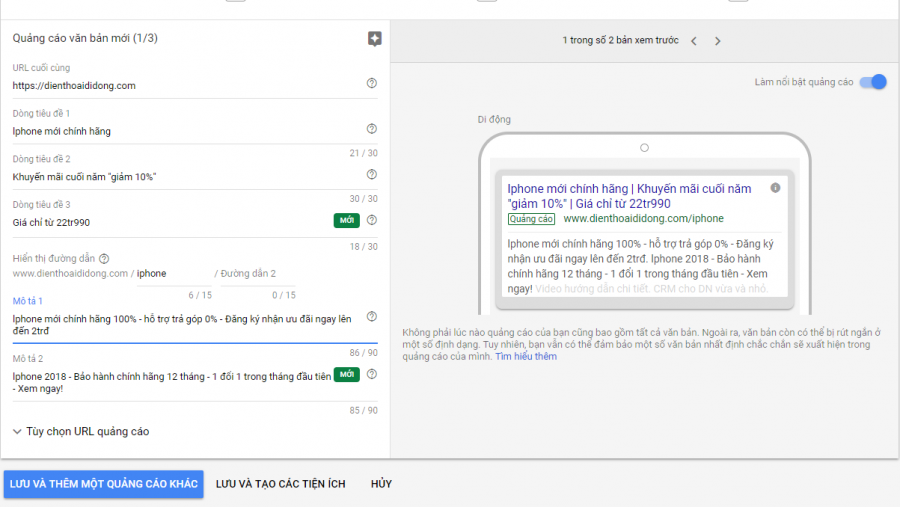
Task: Click the headline 3 field "Giá chỉ từ 22tr990"
Action: click(170, 222)
